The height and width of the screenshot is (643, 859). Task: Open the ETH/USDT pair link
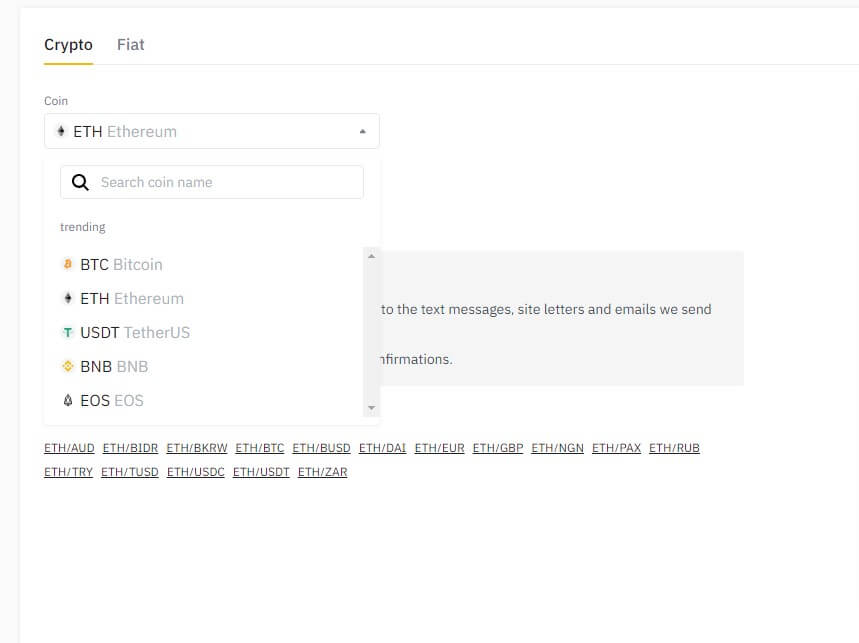pyautogui.click(x=261, y=472)
